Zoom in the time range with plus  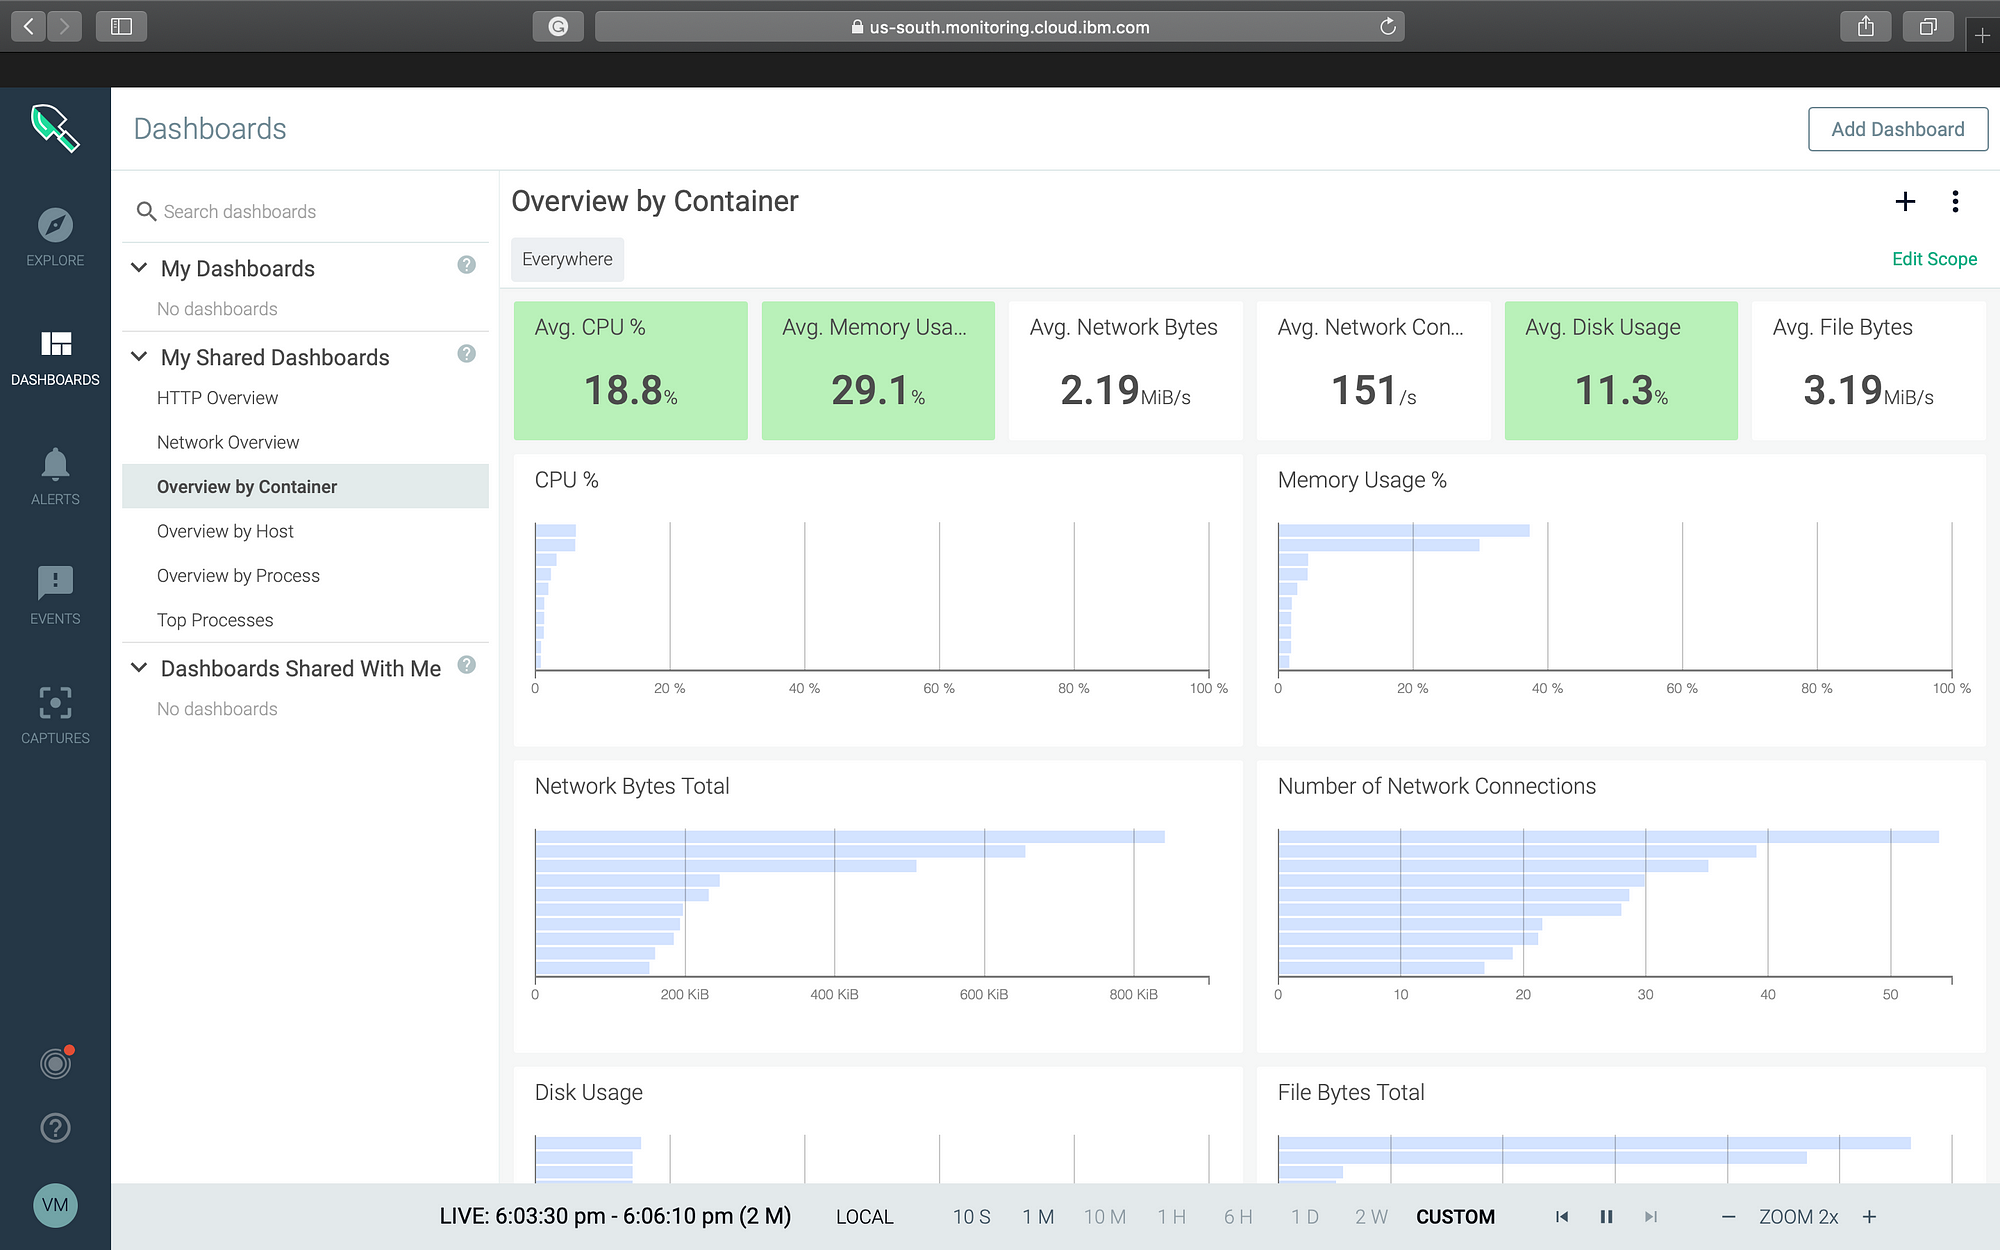(x=1869, y=1217)
